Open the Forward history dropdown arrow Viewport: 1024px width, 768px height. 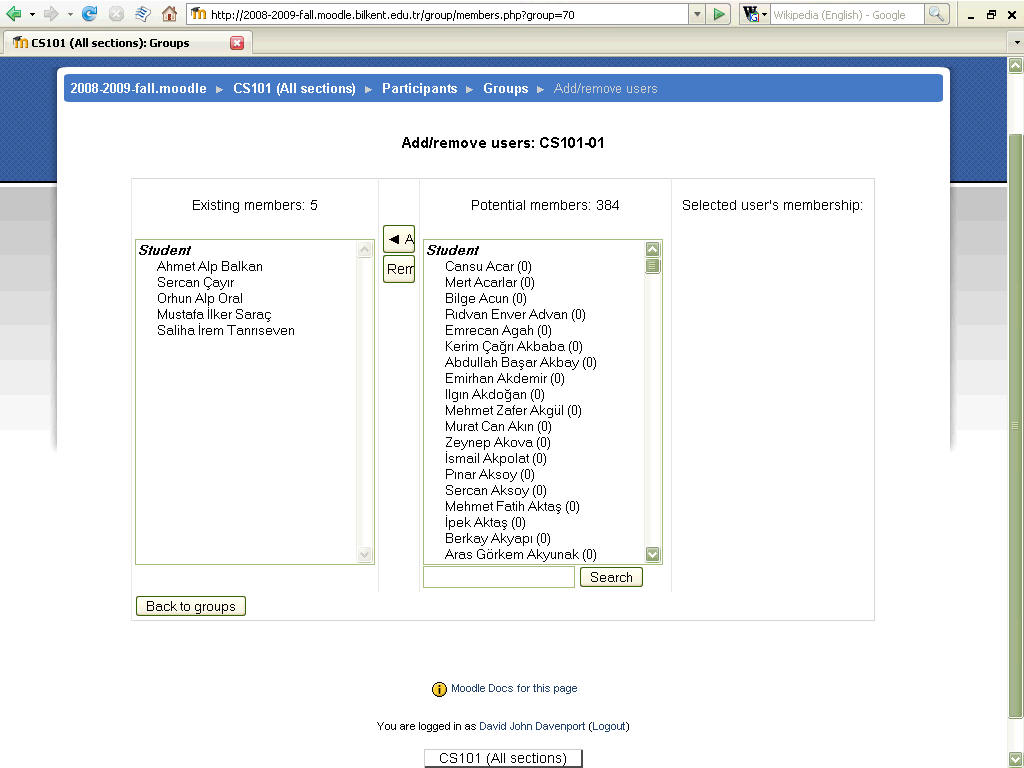coord(70,14)
